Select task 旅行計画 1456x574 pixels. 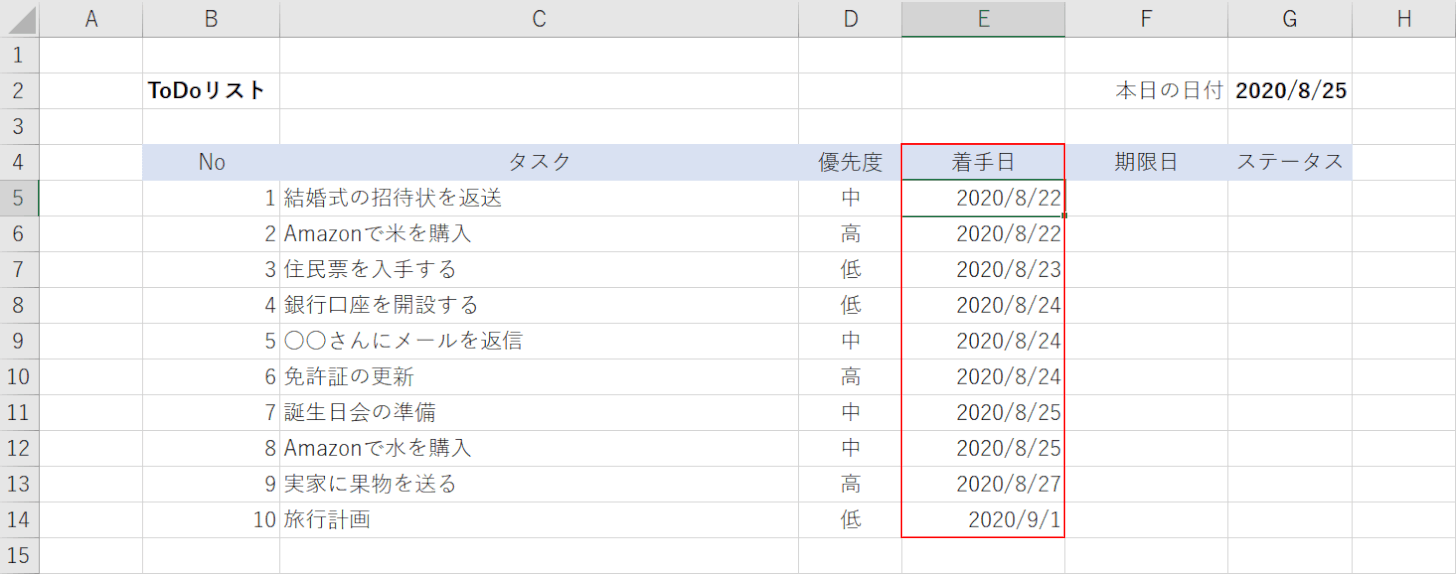[x=539, y=520]
